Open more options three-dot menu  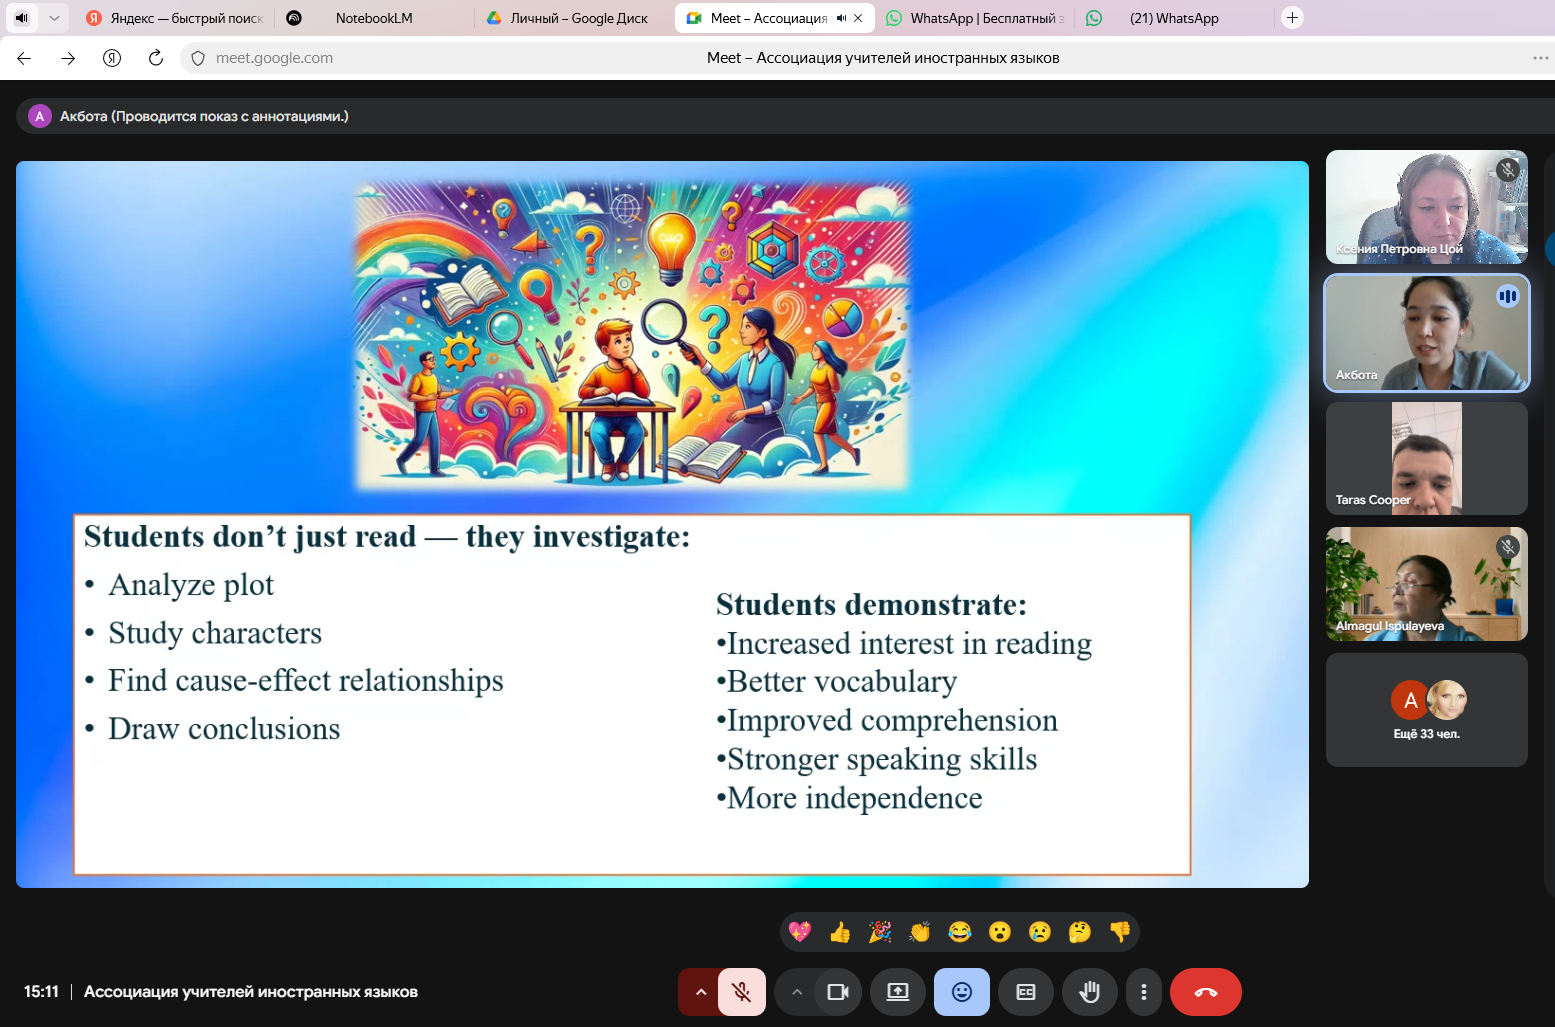pyautogui.click(x=1143, y=992)
